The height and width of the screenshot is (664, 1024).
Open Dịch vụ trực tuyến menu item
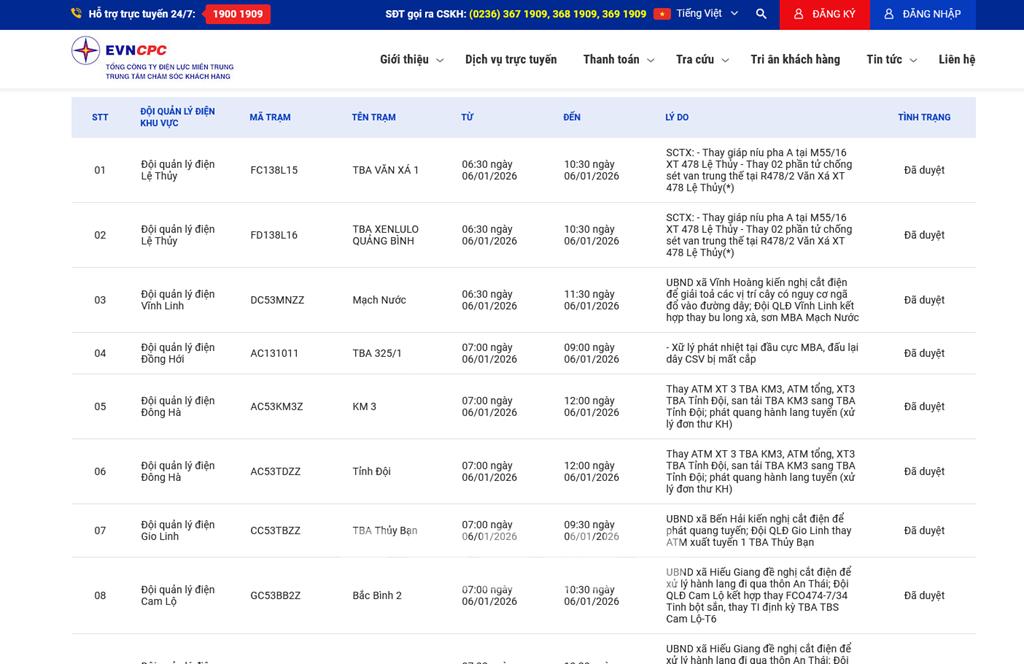510,60
